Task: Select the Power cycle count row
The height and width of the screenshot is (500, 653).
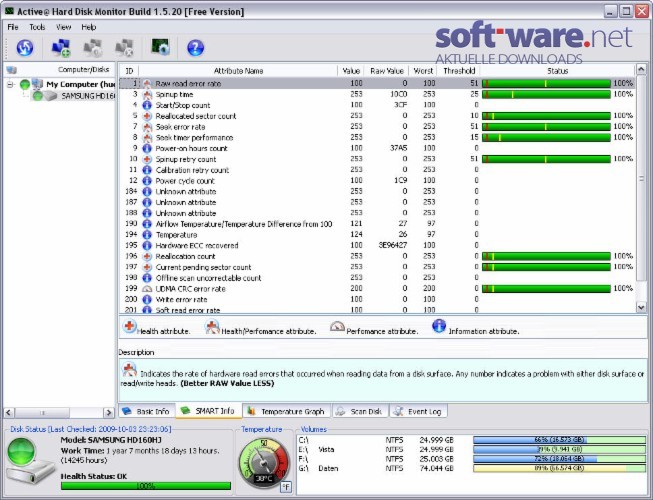Action: (x=377, y=181)
